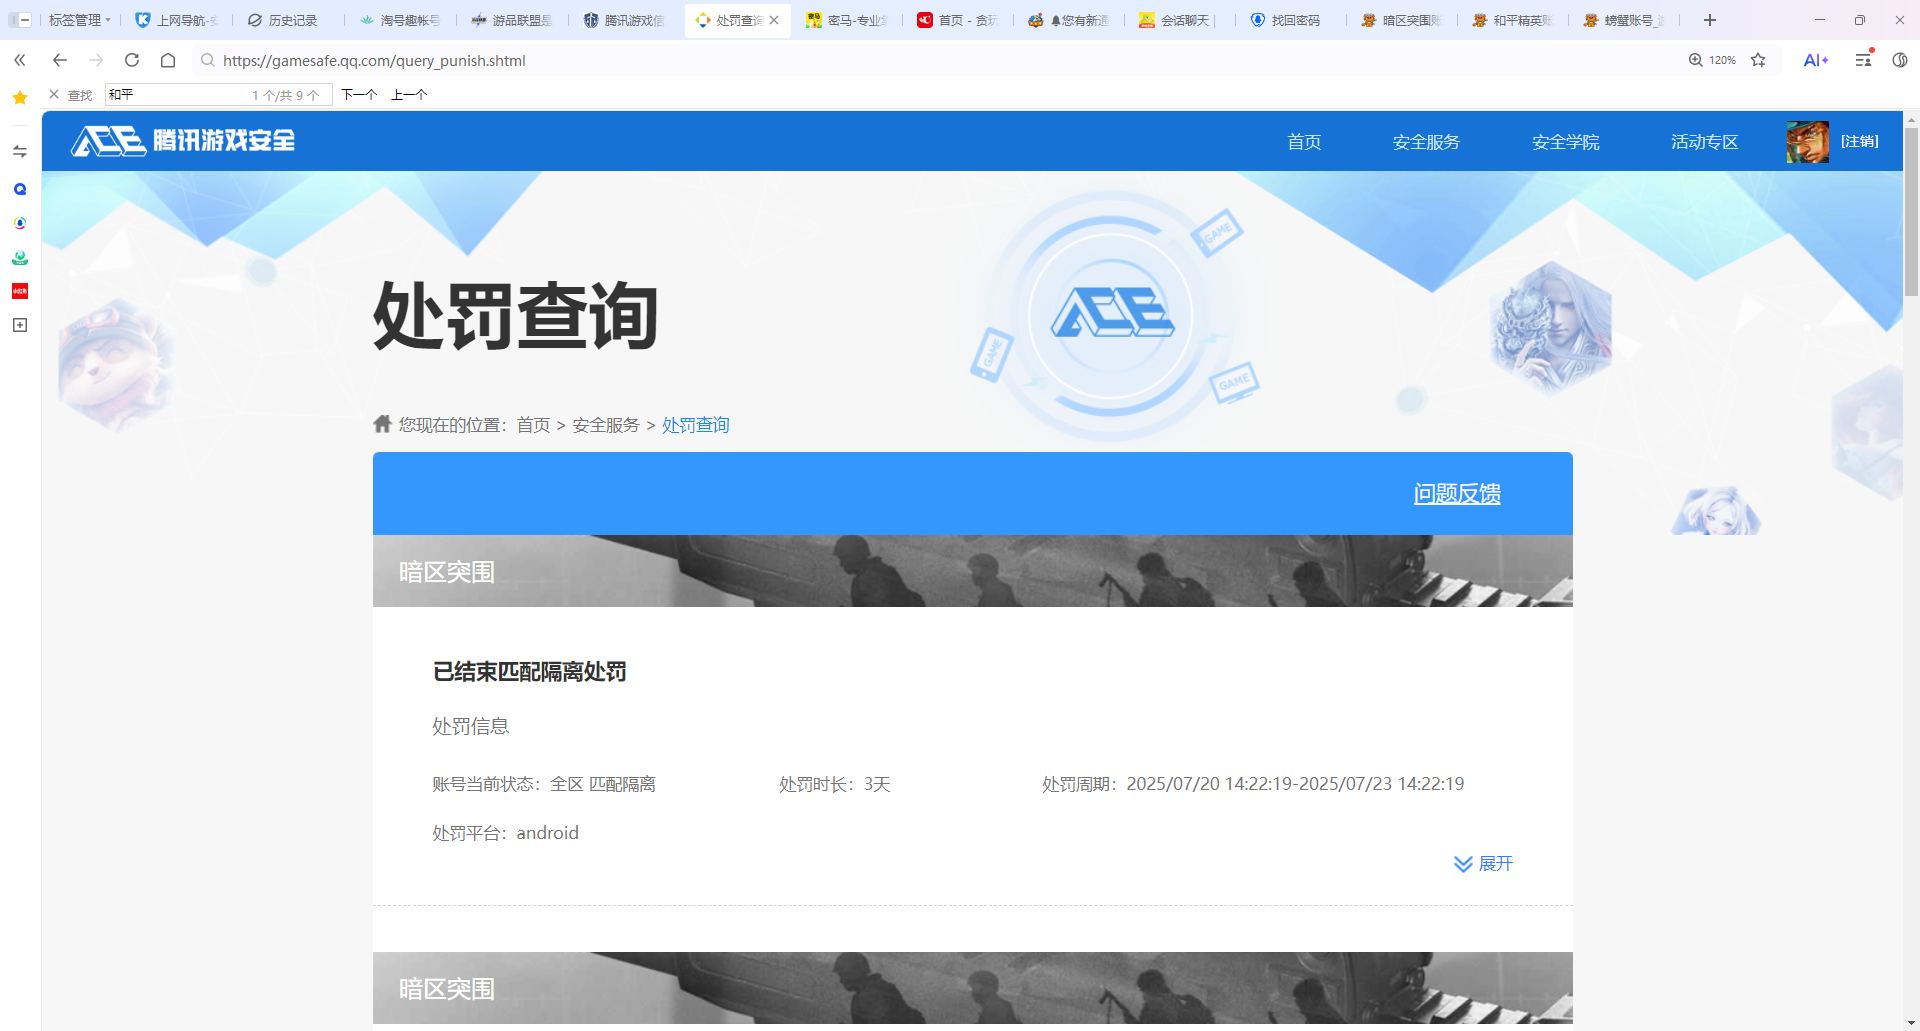This screenshot has width=1920, height=1031.
Task: Click the 注销 logout link
Action: [x=1859, y=142]
